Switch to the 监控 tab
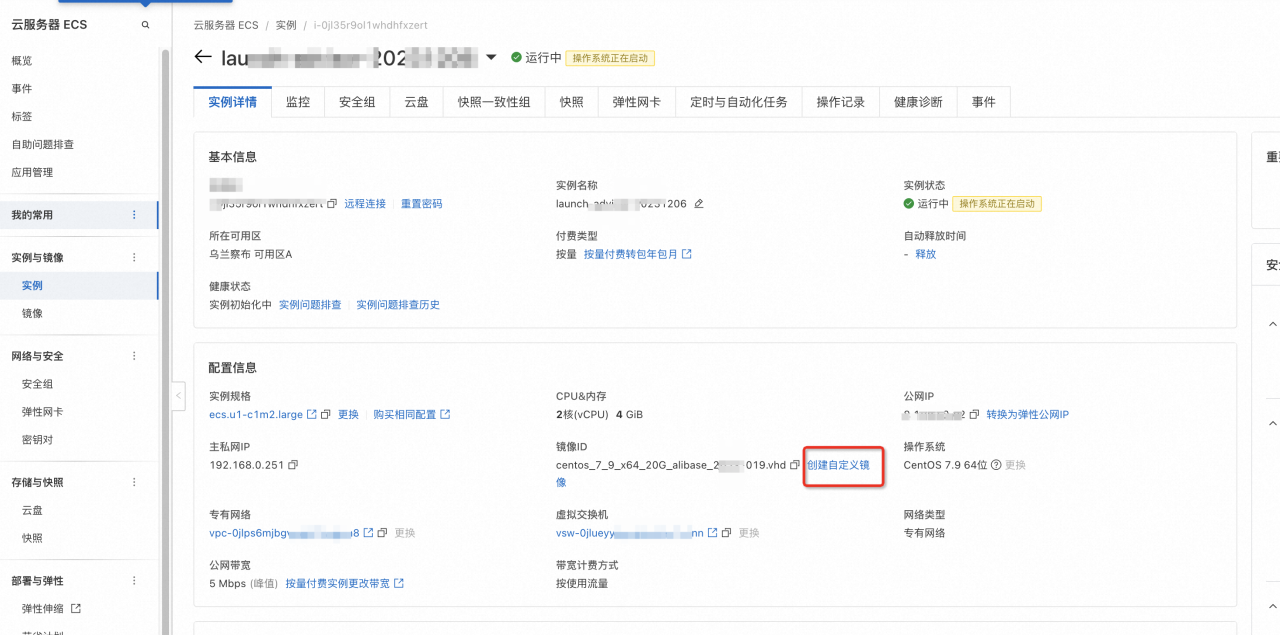 [x=297, y=102]
